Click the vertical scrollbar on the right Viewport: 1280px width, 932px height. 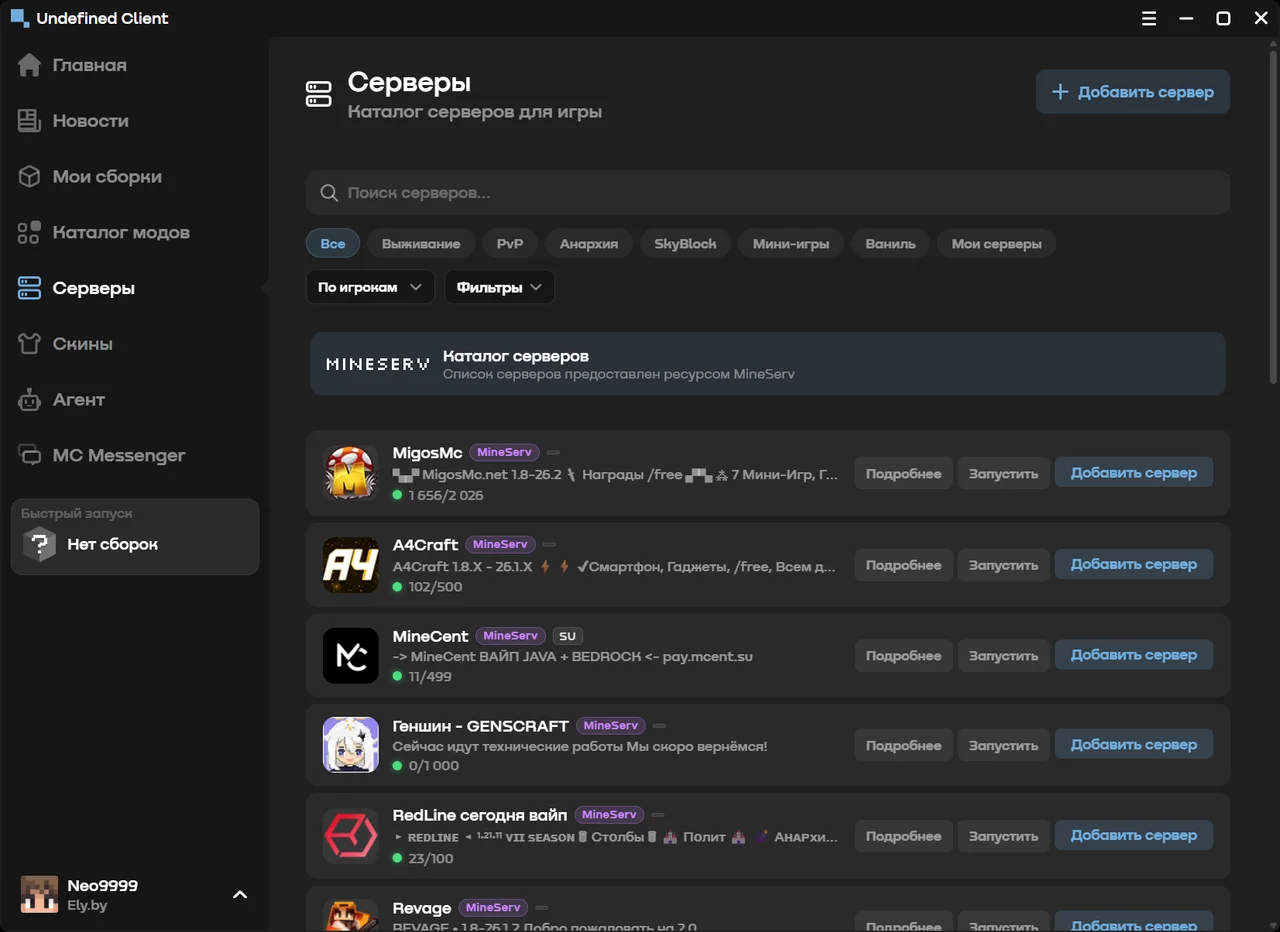(x=1273, y=215)
